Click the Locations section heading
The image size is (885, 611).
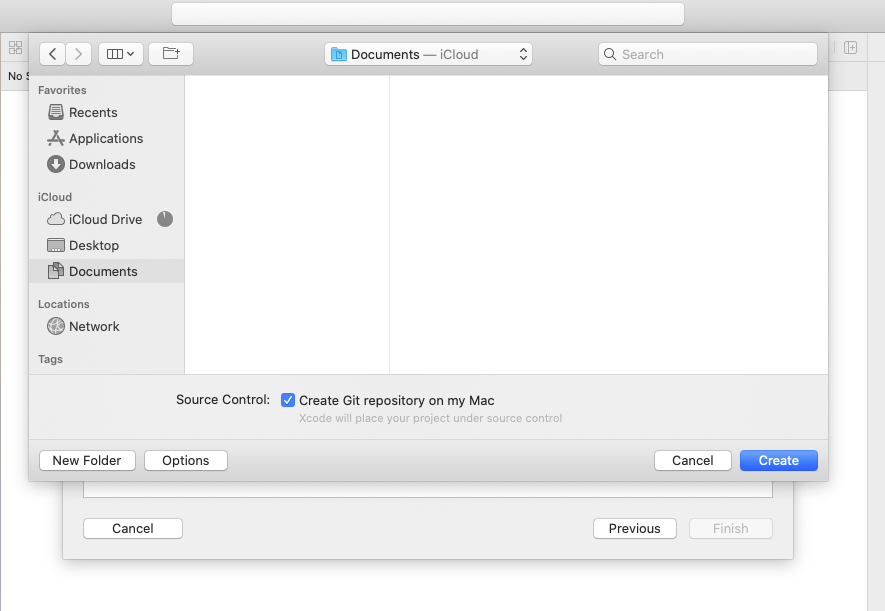64,304
